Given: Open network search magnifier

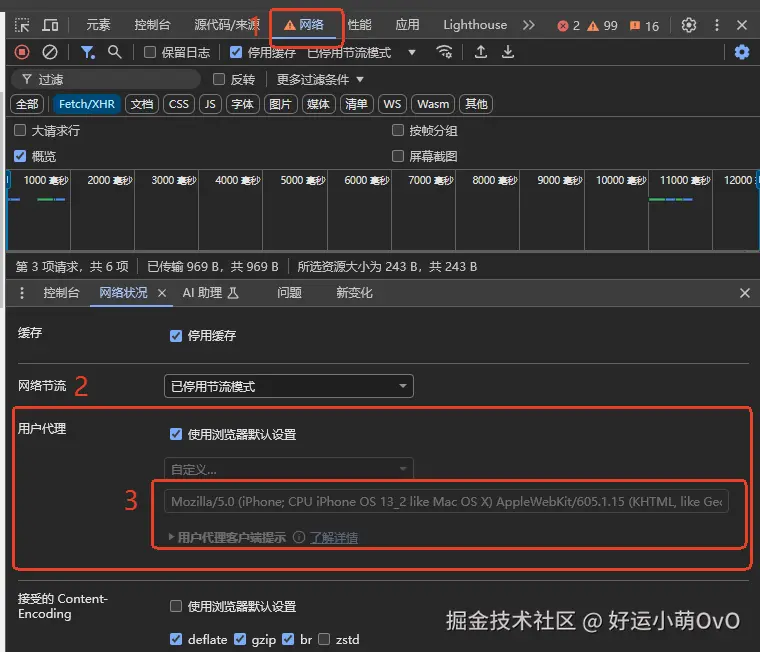Looking at the screenshot, I should [x=114, y=52].
